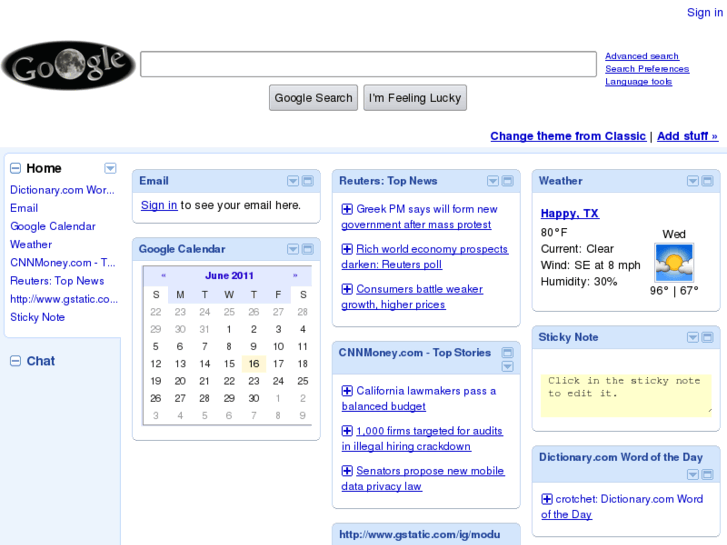Image resolution: width=727 pixels, height=545 pixels.
Task: Click the Google moon logo
Action: pyautogui.click(x=69, y=65)
